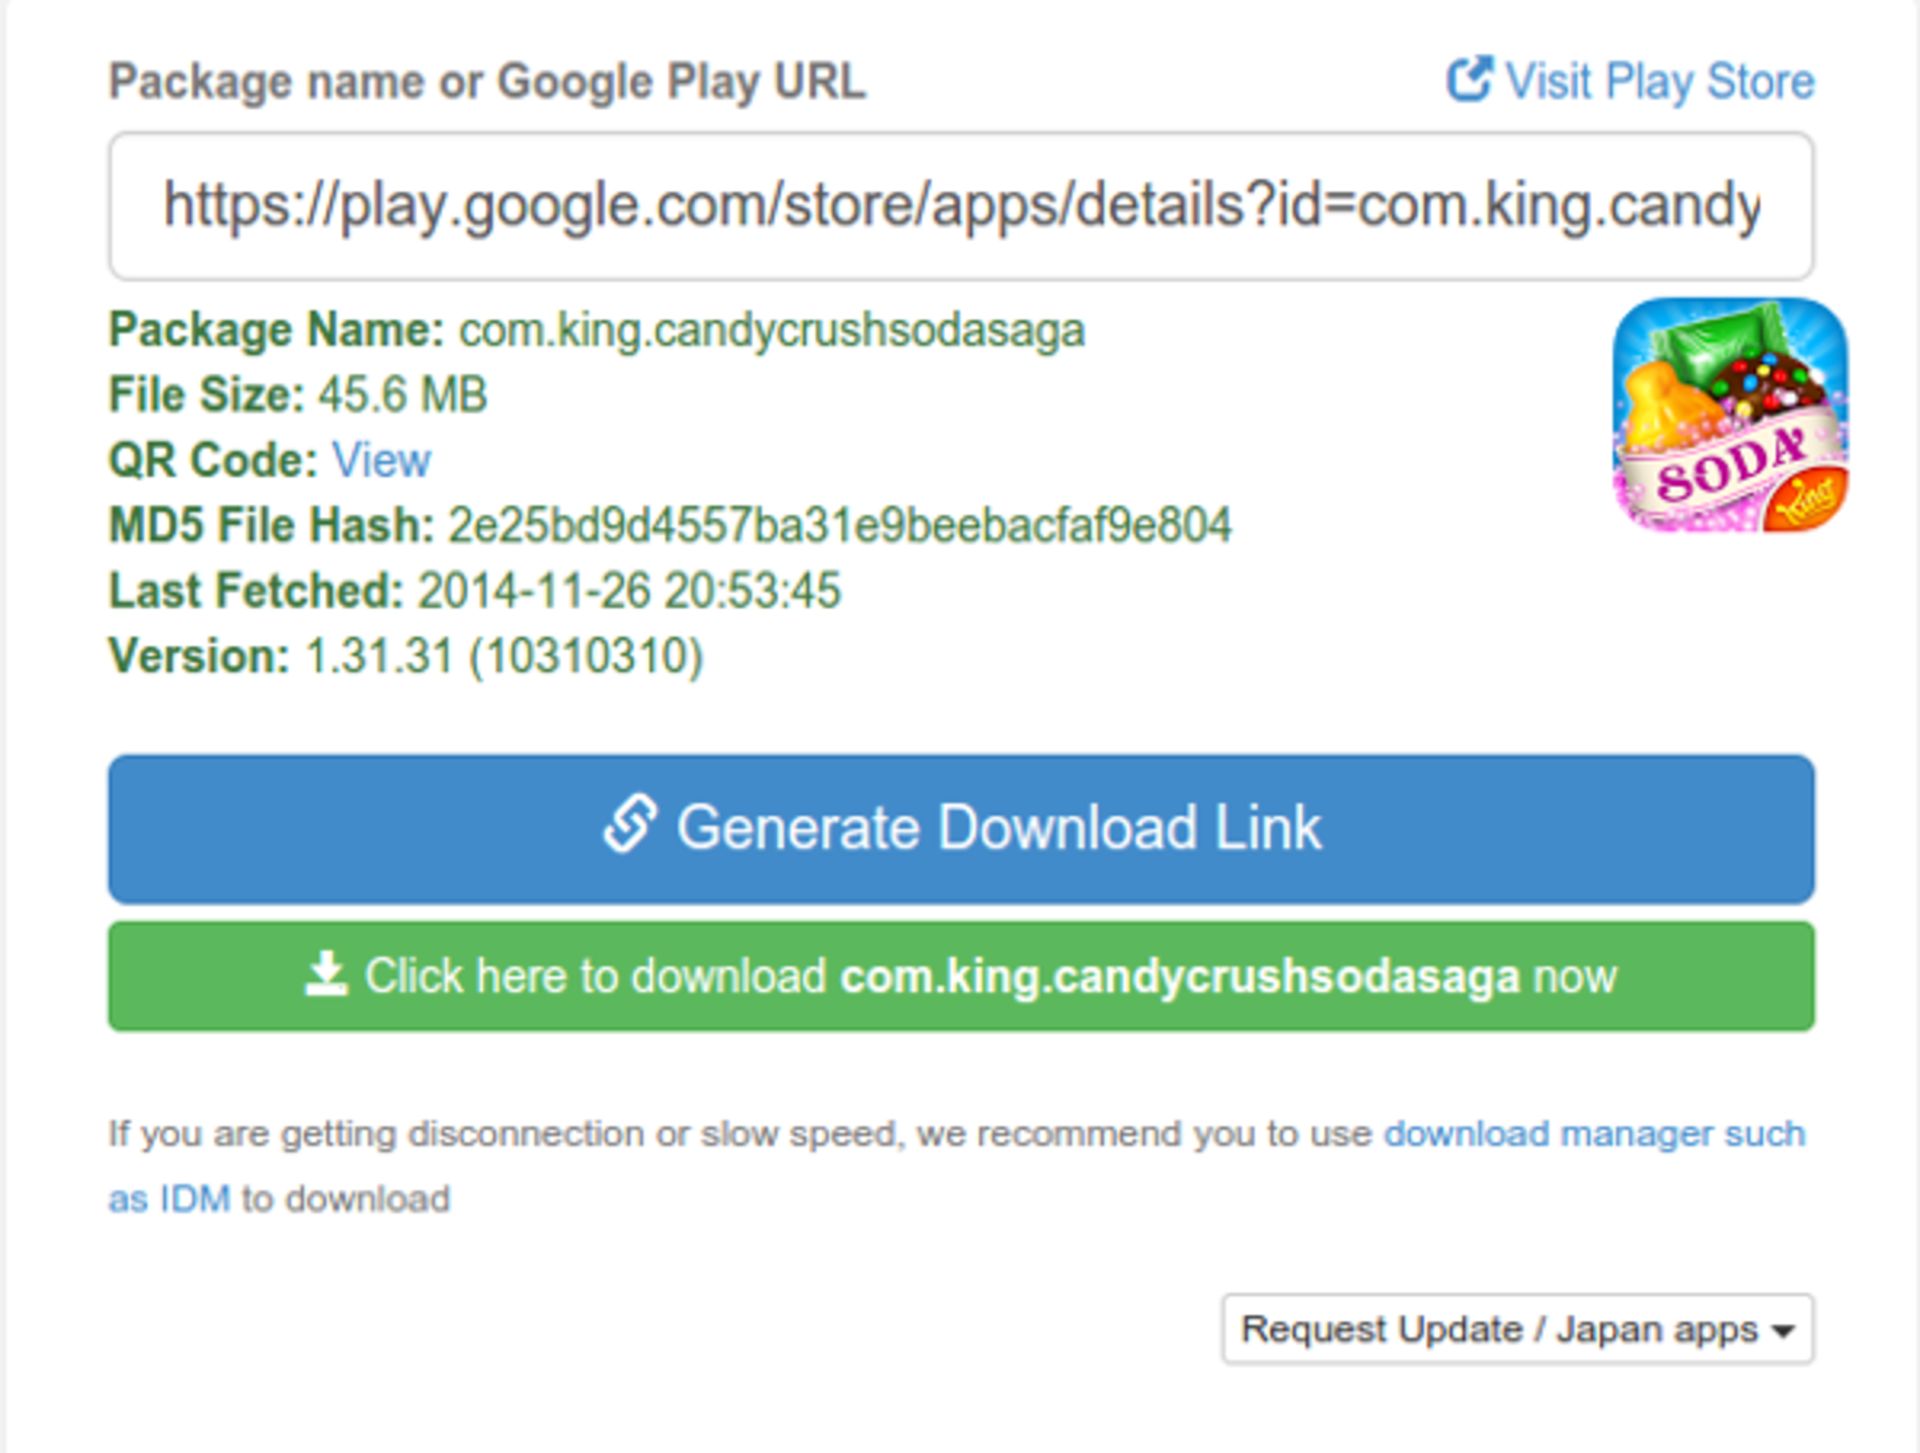View the QR Code link

[381, 460]
